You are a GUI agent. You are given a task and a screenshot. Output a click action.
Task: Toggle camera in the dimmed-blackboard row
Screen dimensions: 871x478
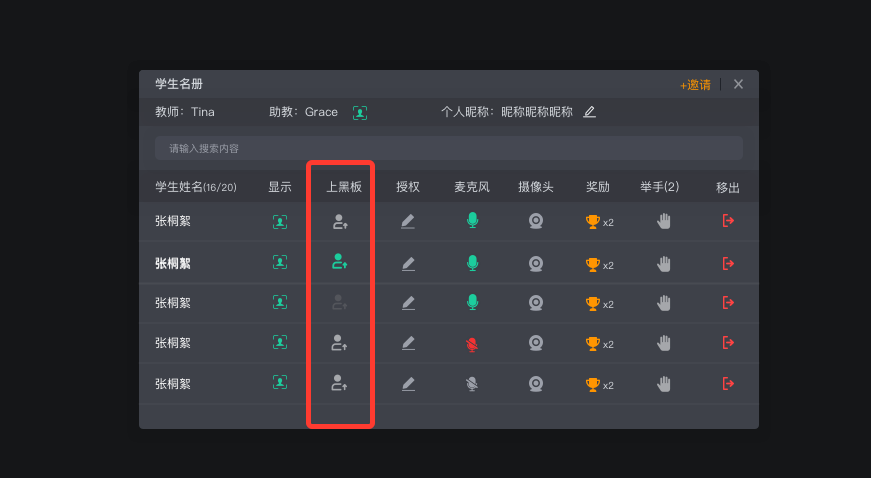535,303
